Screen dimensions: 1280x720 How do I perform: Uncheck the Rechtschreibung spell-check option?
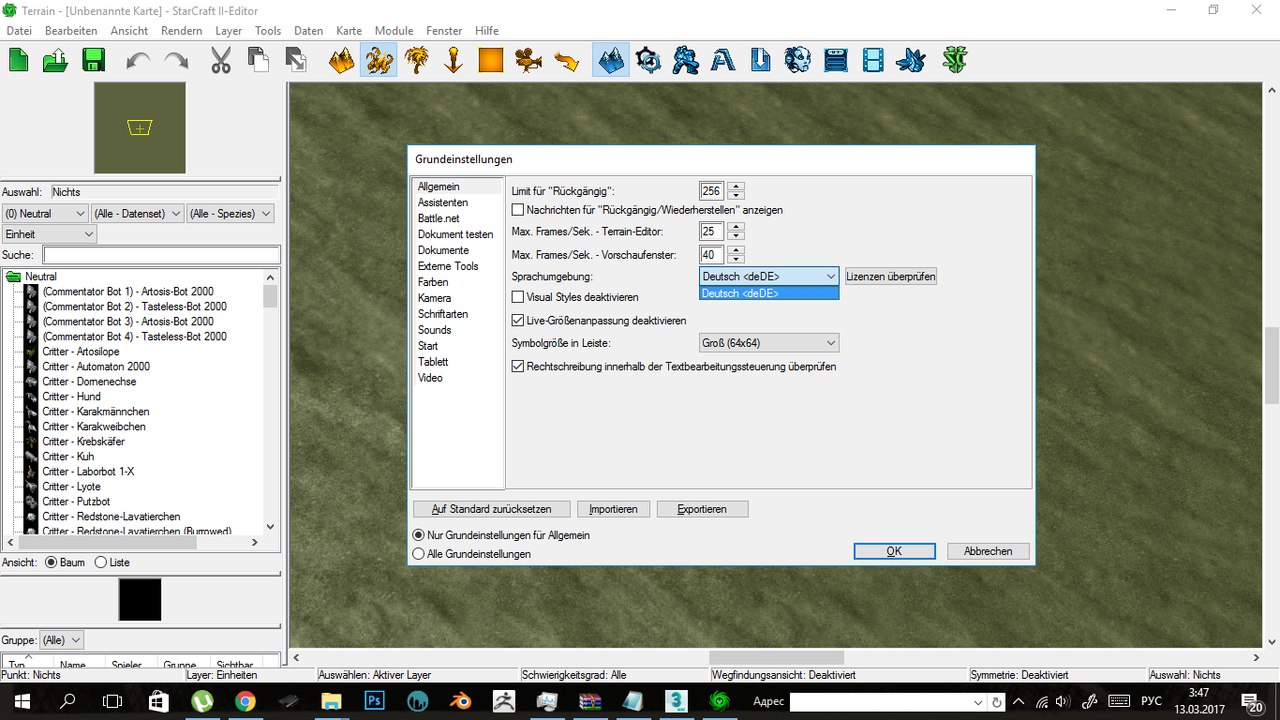(518, 367)
